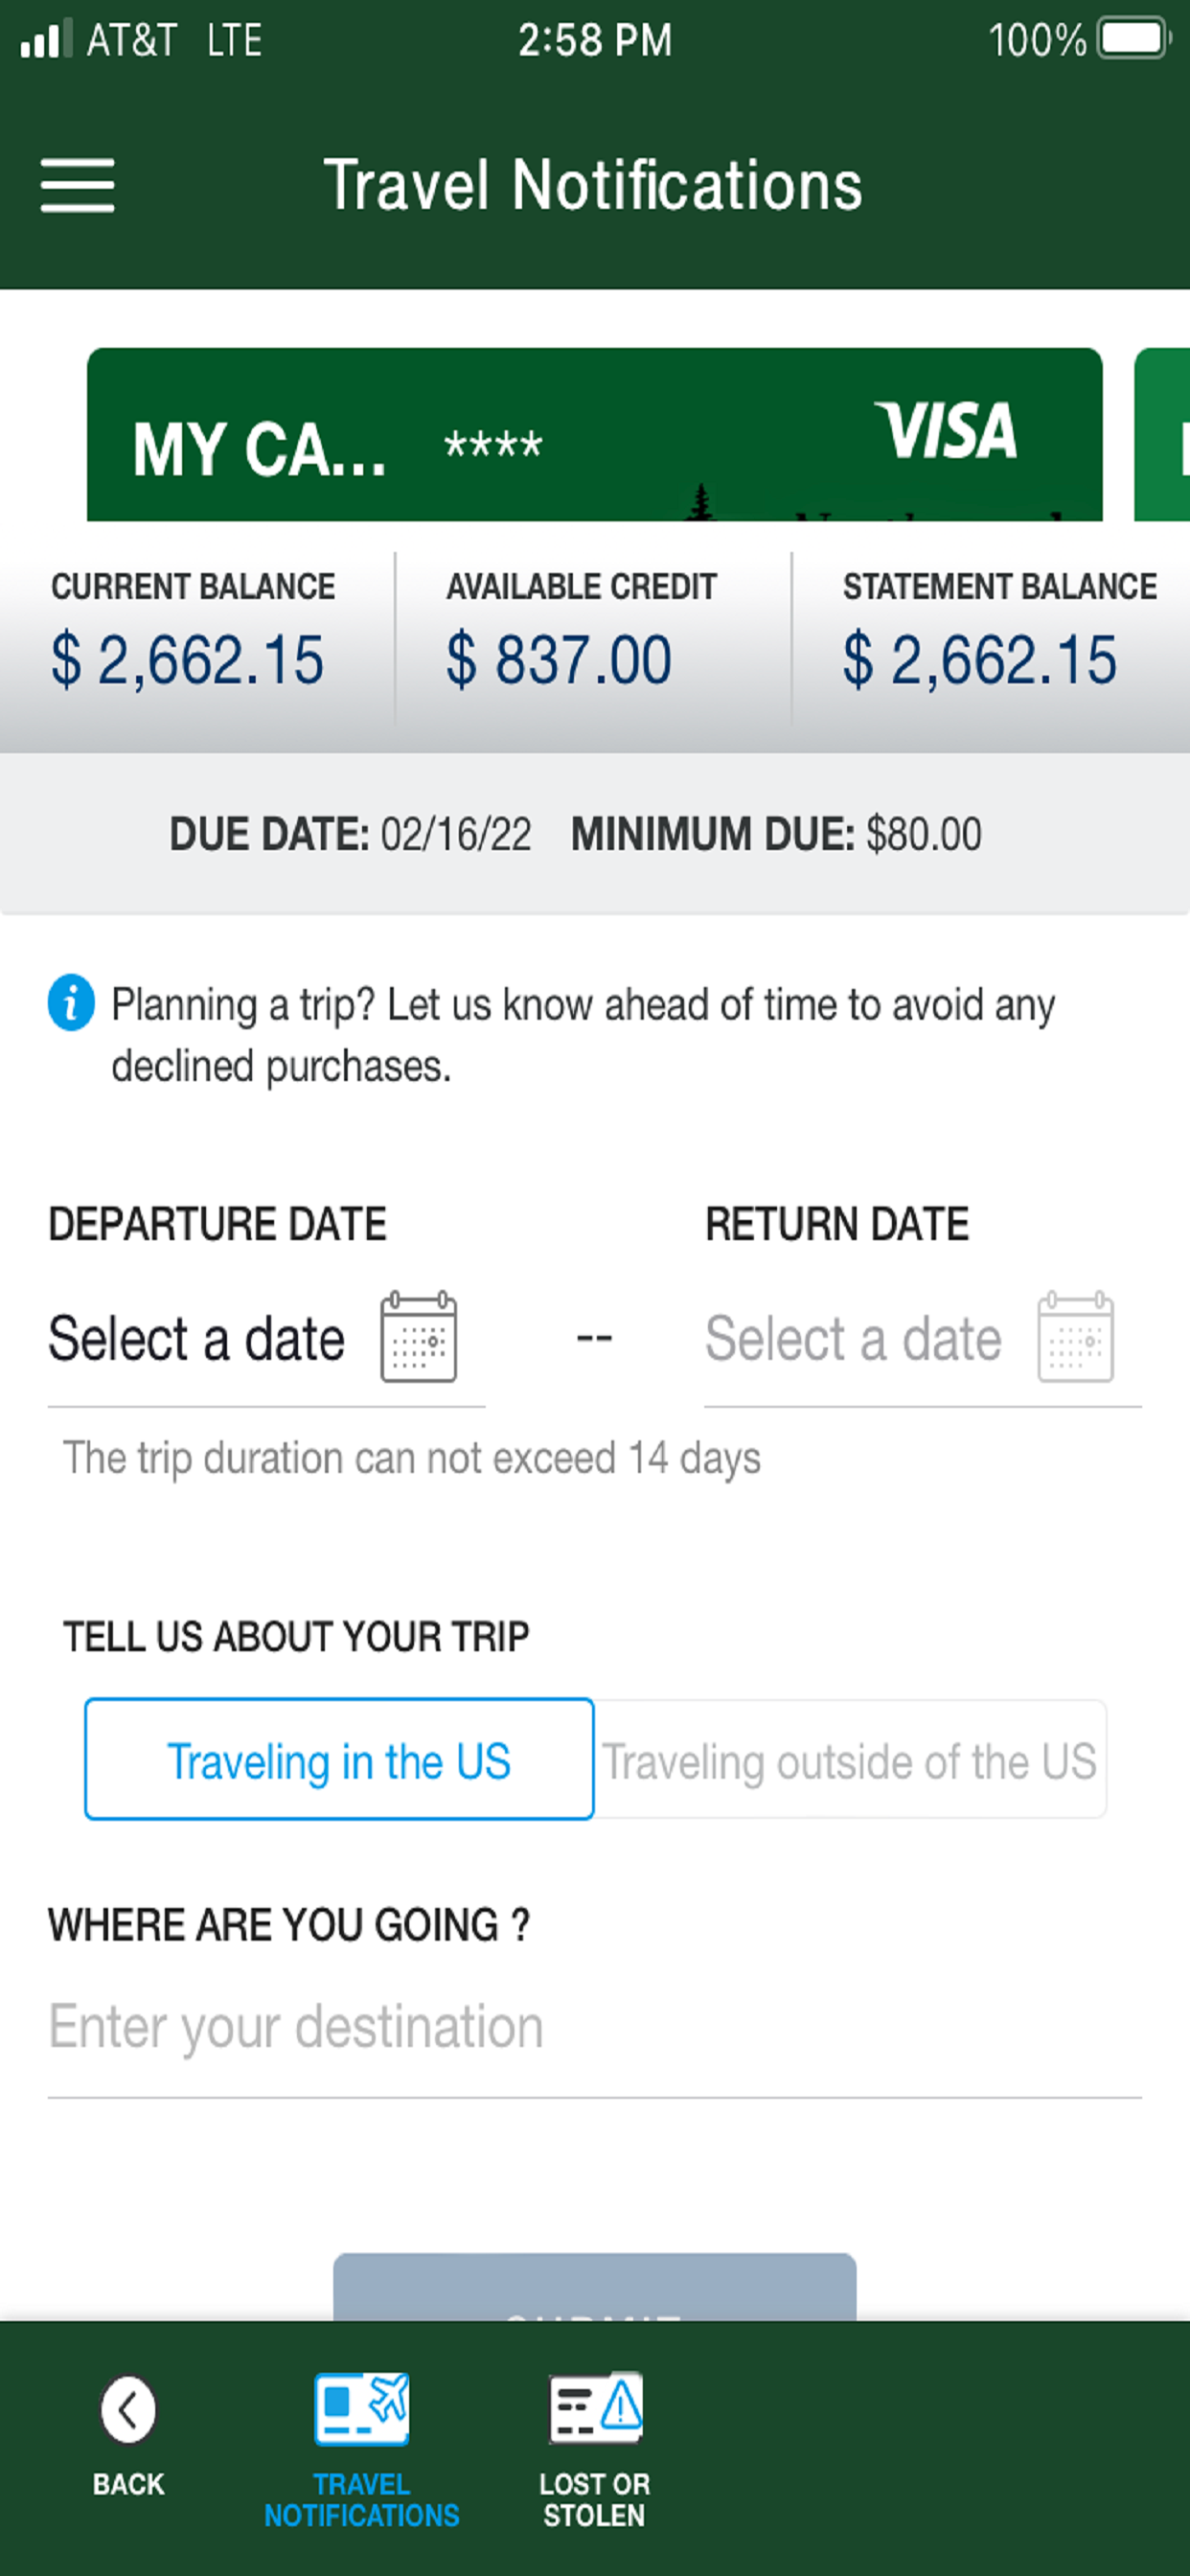
Task: Select Traveling outside of the US
Action: tap(850, 1761)
